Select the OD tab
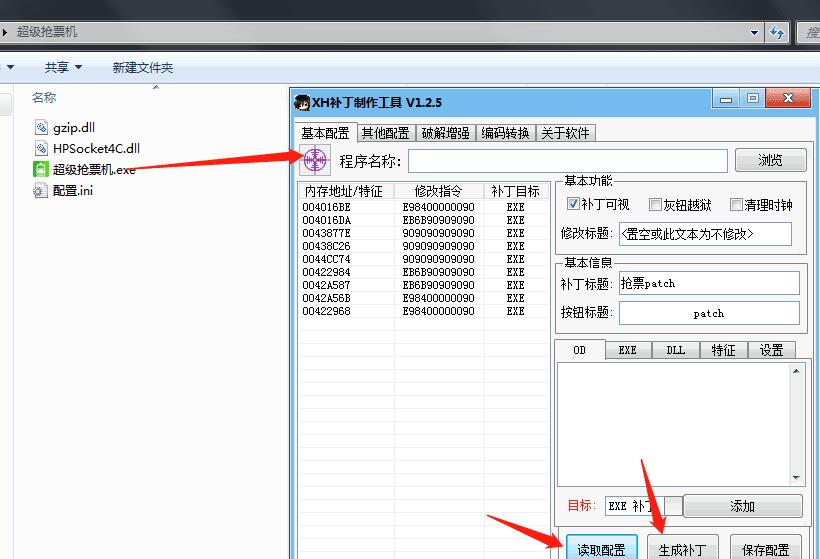This screenshot has height=559, width=820. coord(579,350)
